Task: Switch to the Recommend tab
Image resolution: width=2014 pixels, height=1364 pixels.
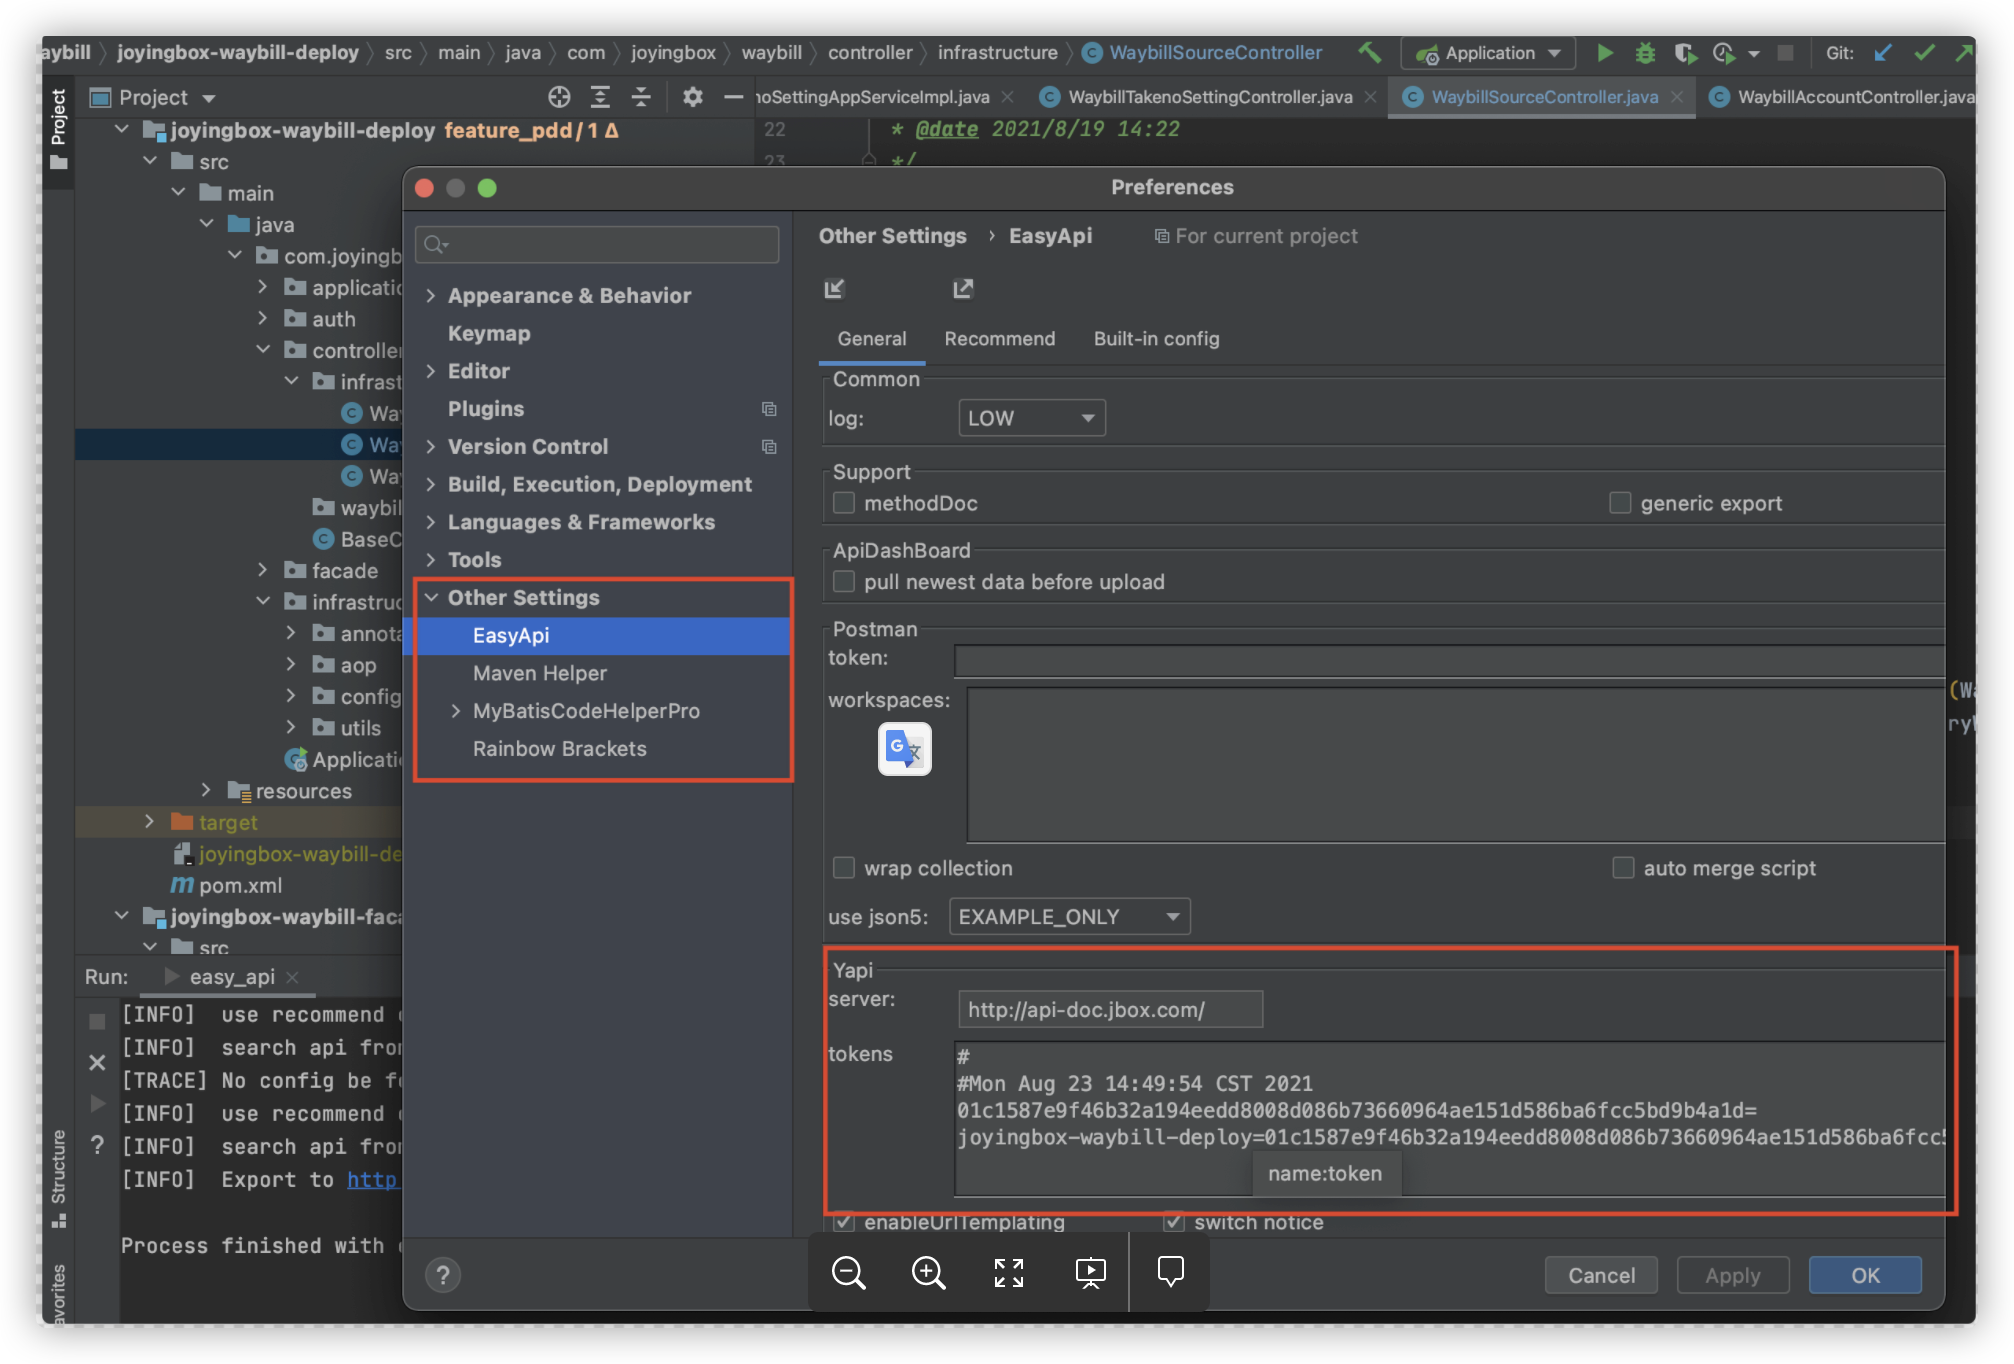Action: [x=999, y=338]
